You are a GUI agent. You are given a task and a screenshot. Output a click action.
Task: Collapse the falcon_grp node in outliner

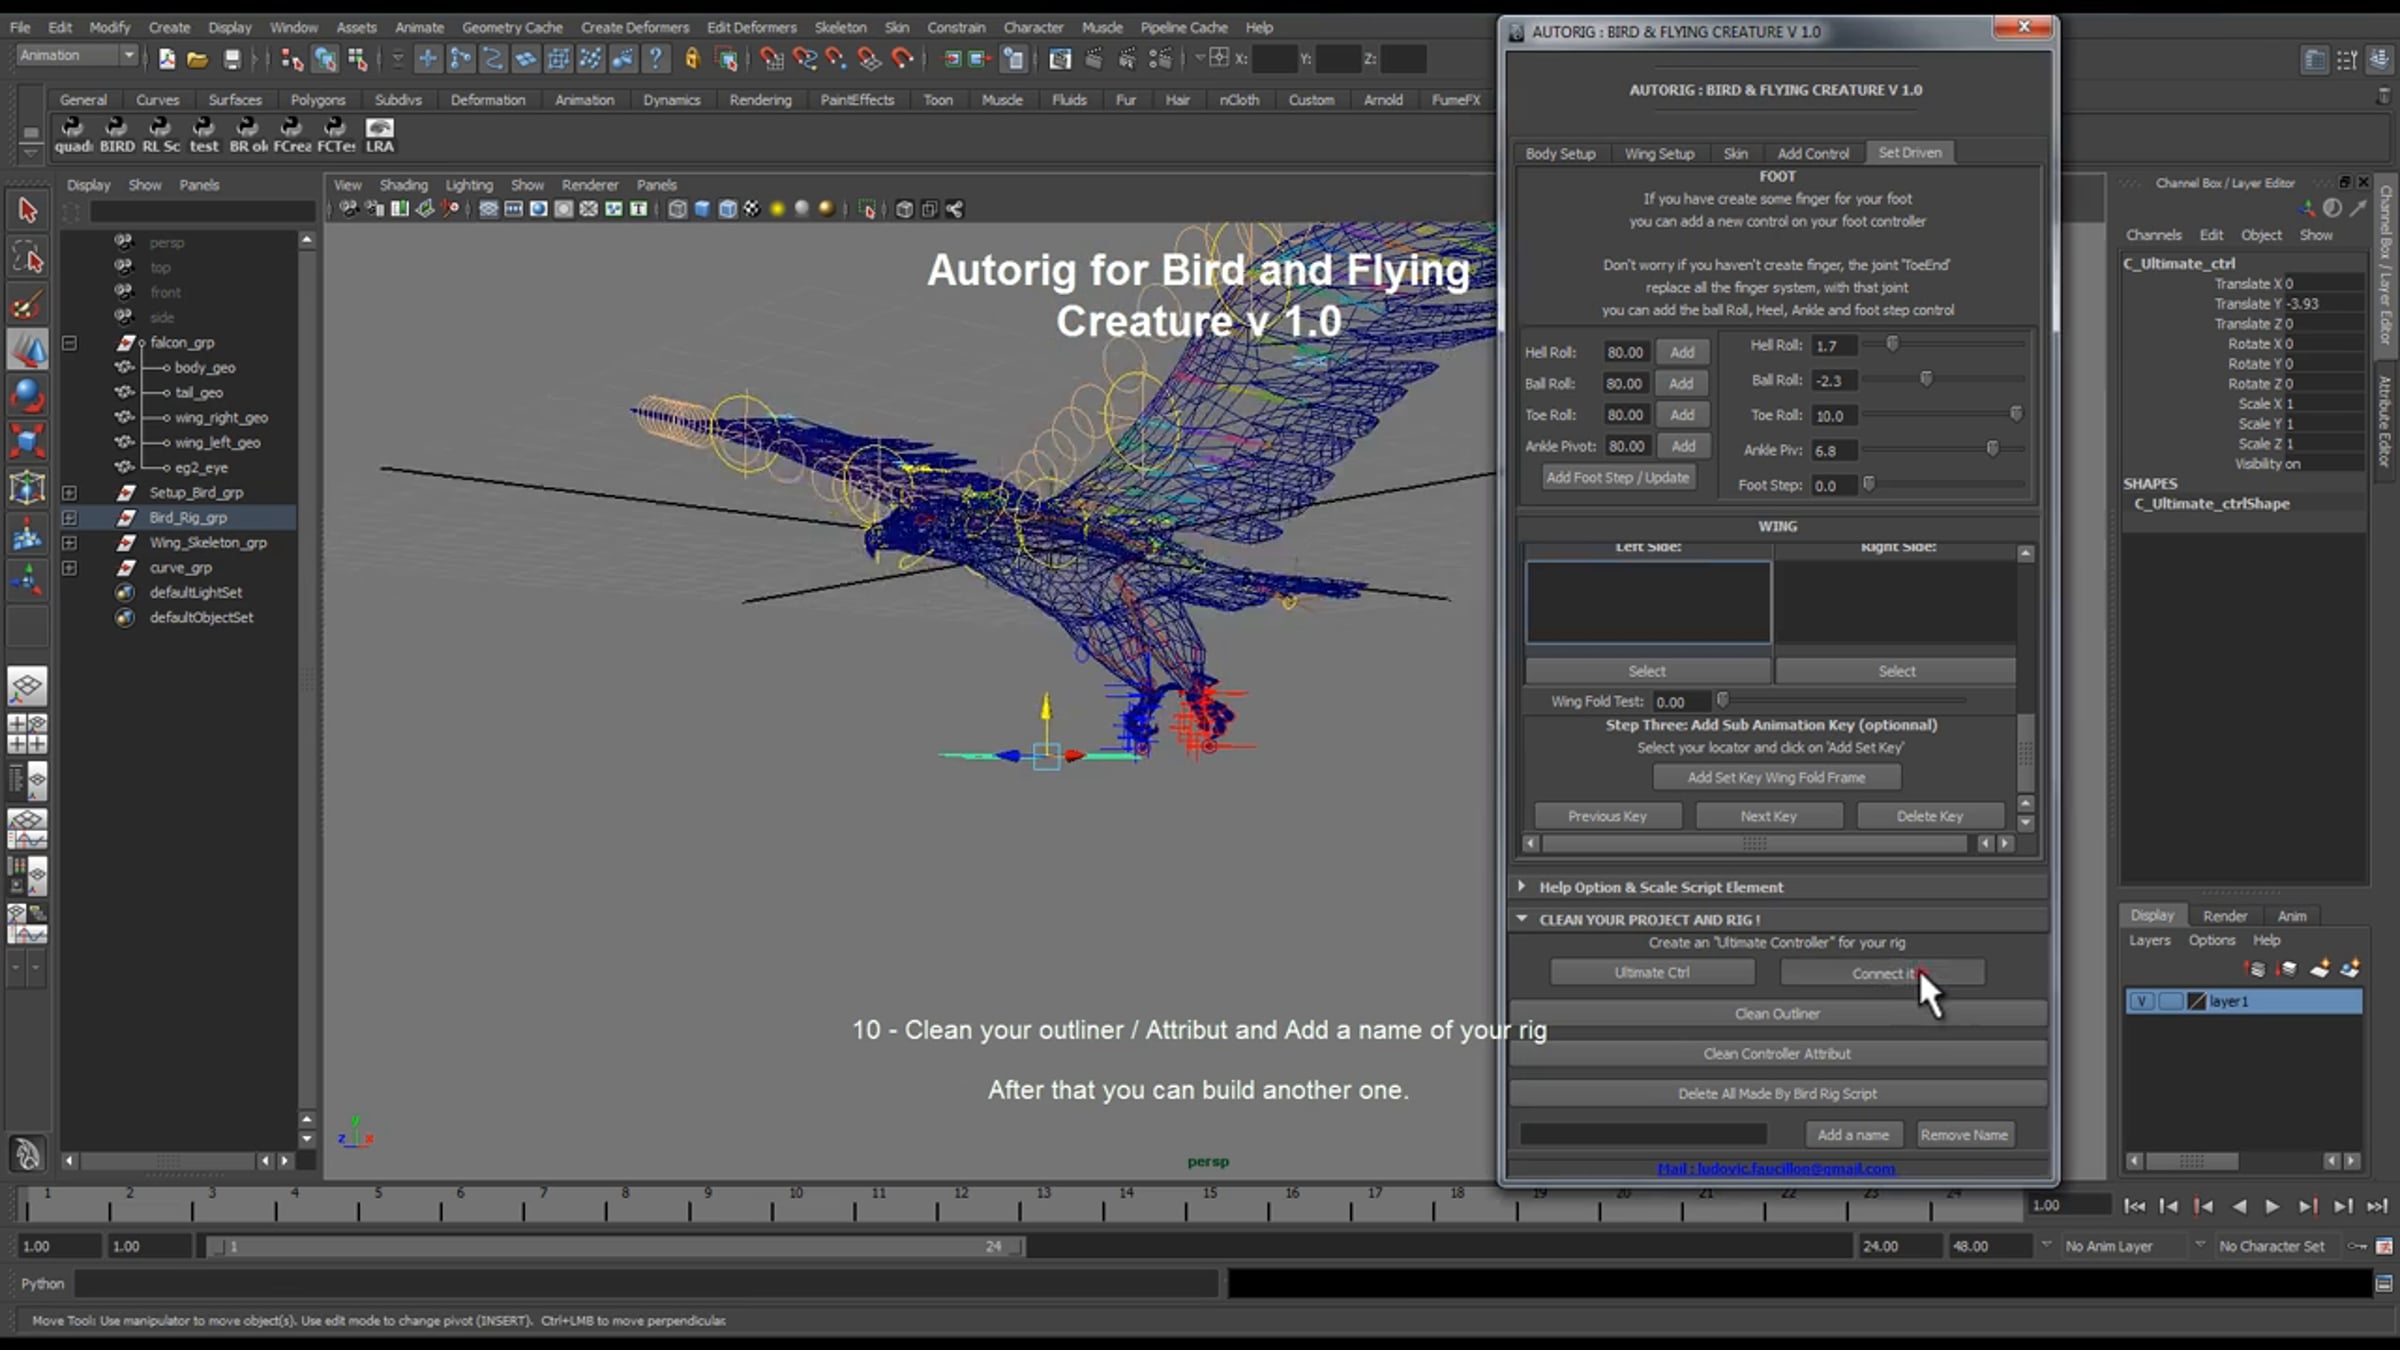pyautogui.click(x=69, y=343)
